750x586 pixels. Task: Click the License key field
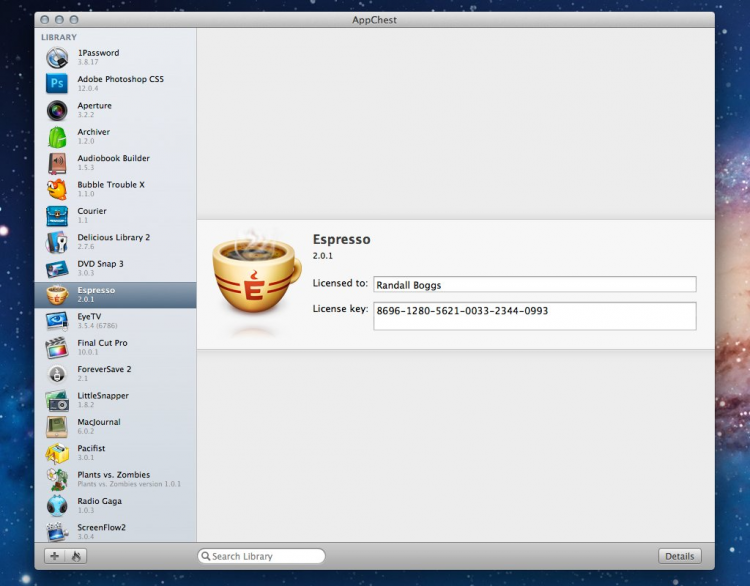[535, 316]
